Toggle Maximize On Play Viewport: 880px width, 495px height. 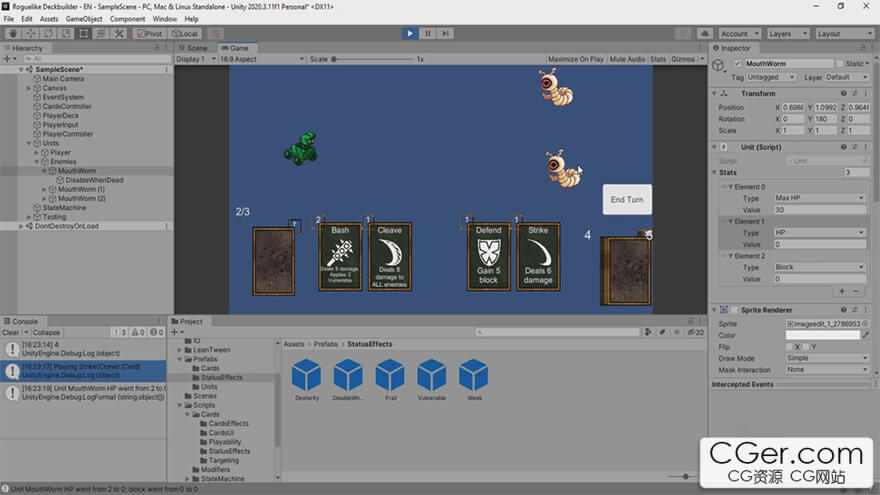point(575,59)
